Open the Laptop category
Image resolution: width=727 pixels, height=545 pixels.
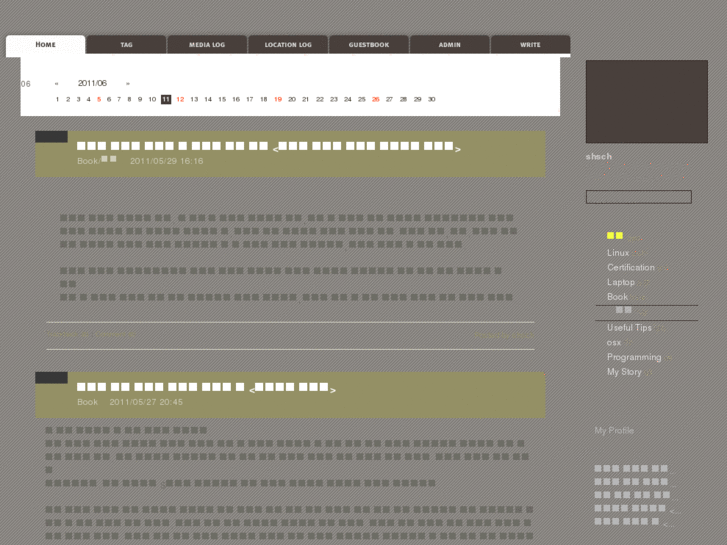[621, 282]
